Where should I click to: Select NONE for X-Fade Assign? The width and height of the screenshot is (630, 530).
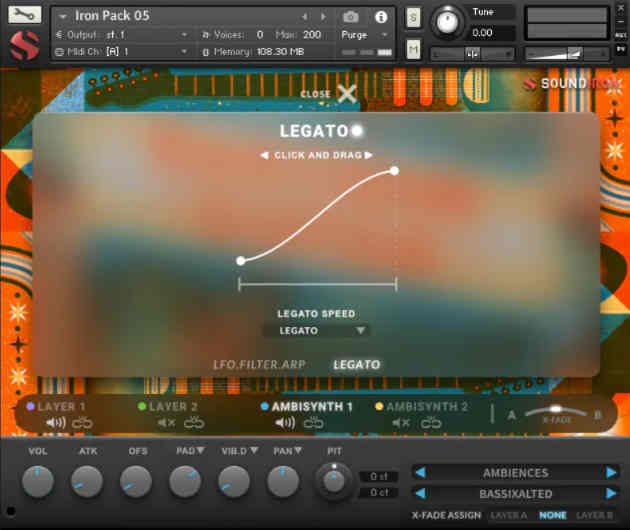click(551, 515)
